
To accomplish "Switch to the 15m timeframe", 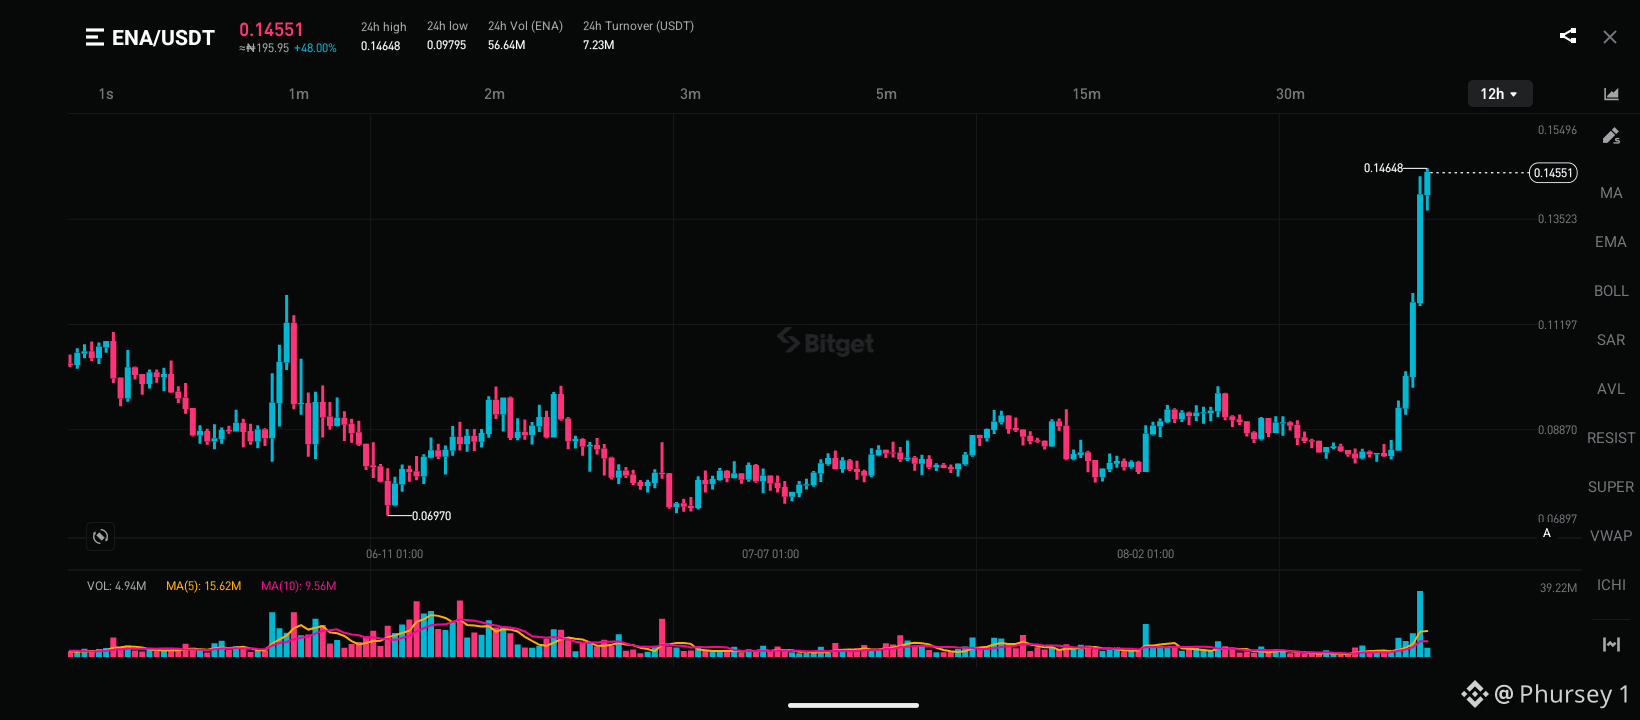I will coord(1087,94).
